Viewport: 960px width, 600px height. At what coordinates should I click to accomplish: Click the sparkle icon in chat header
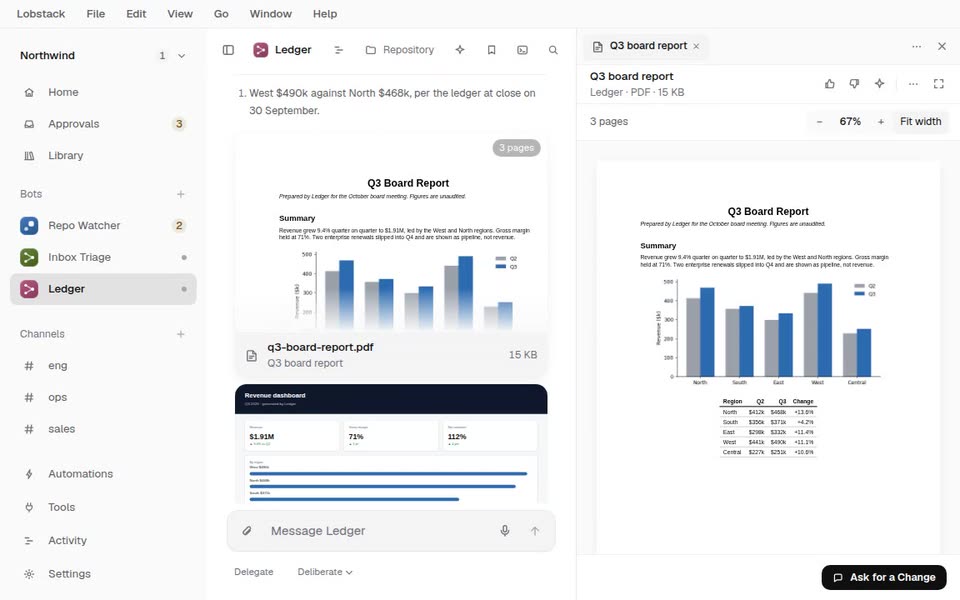click(x=460, y=50)
